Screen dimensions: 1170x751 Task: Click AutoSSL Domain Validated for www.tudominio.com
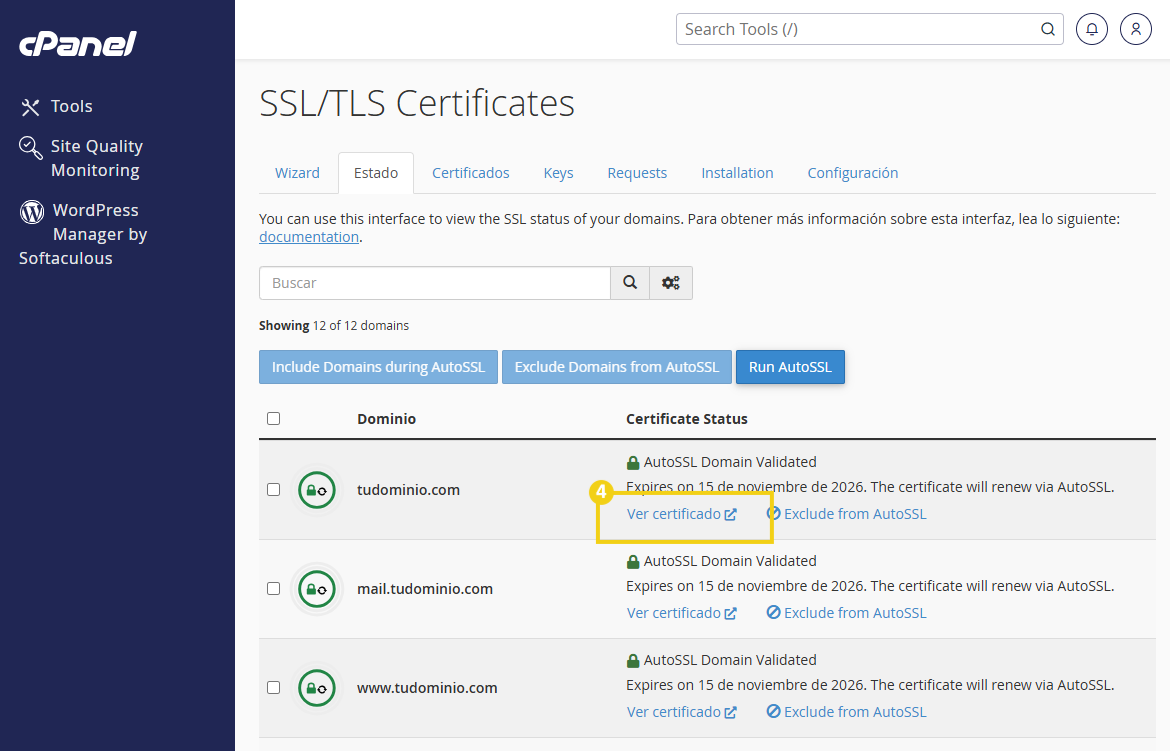coord(722,660)
